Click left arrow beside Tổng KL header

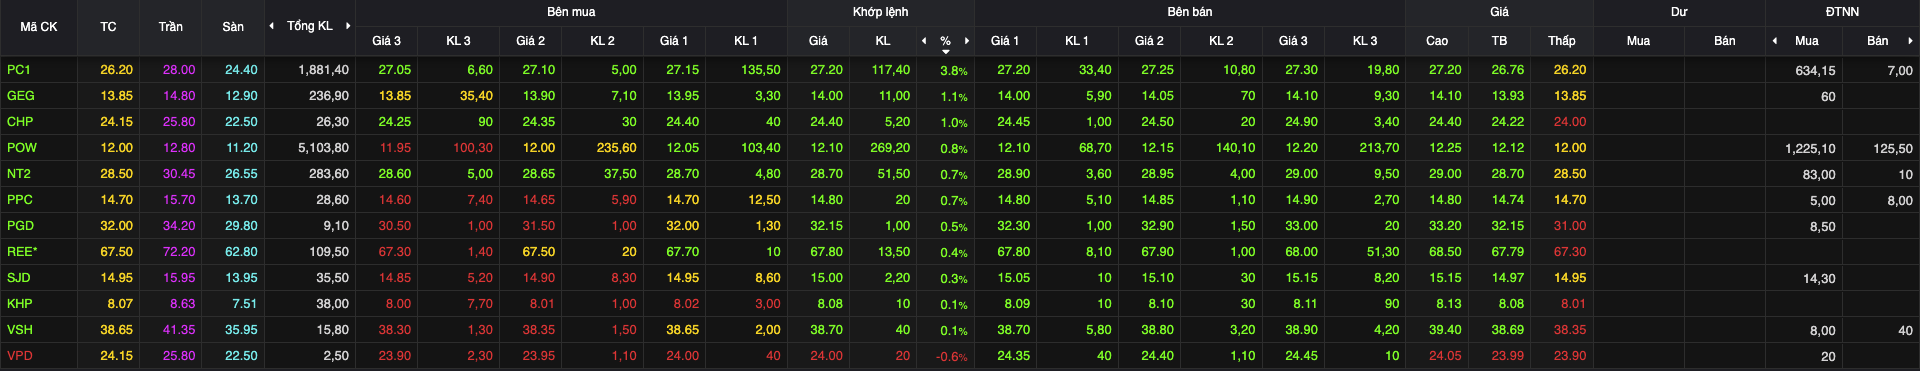point(272,26)
